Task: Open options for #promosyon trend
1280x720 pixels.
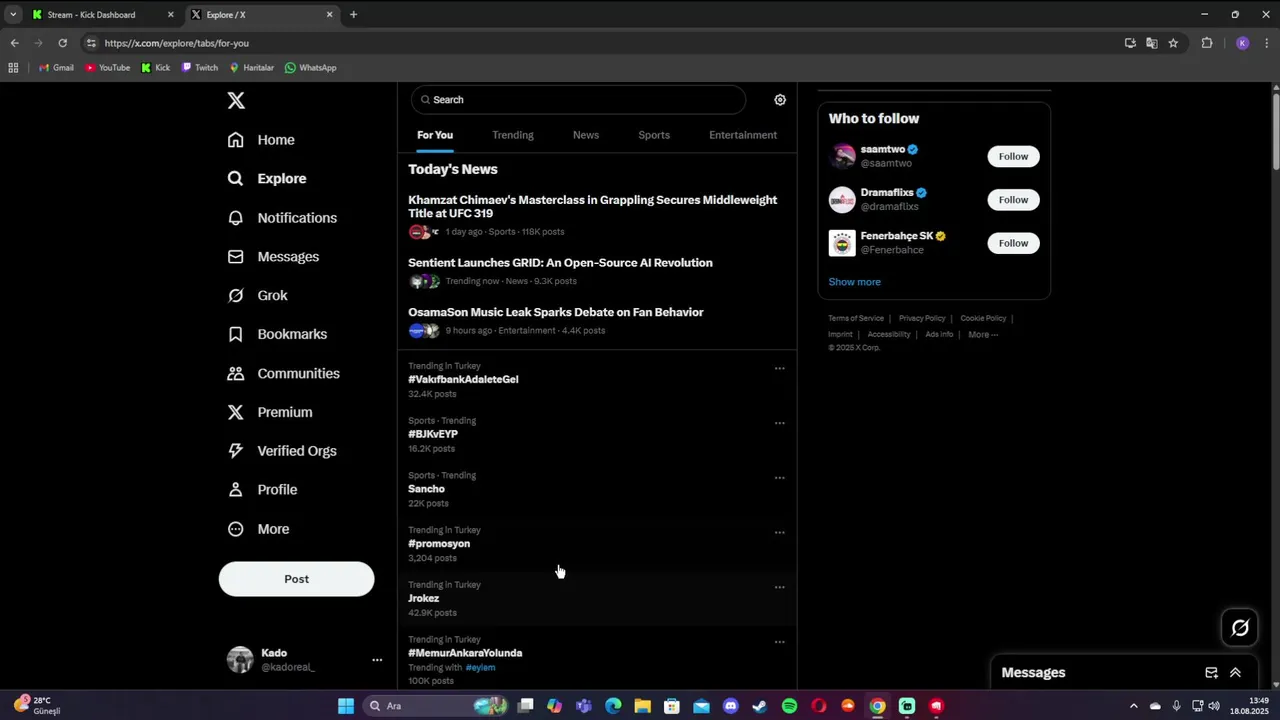Action: click(x=780, y=532)
